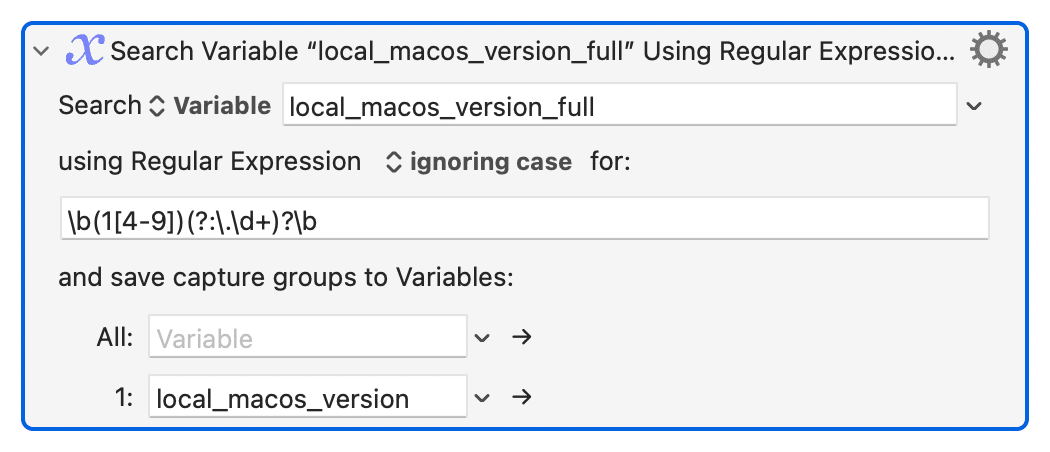The image size is (1050, 452).
Task: Open variable list chevron beside local_macos_version_full
Action: coord(974,106)
